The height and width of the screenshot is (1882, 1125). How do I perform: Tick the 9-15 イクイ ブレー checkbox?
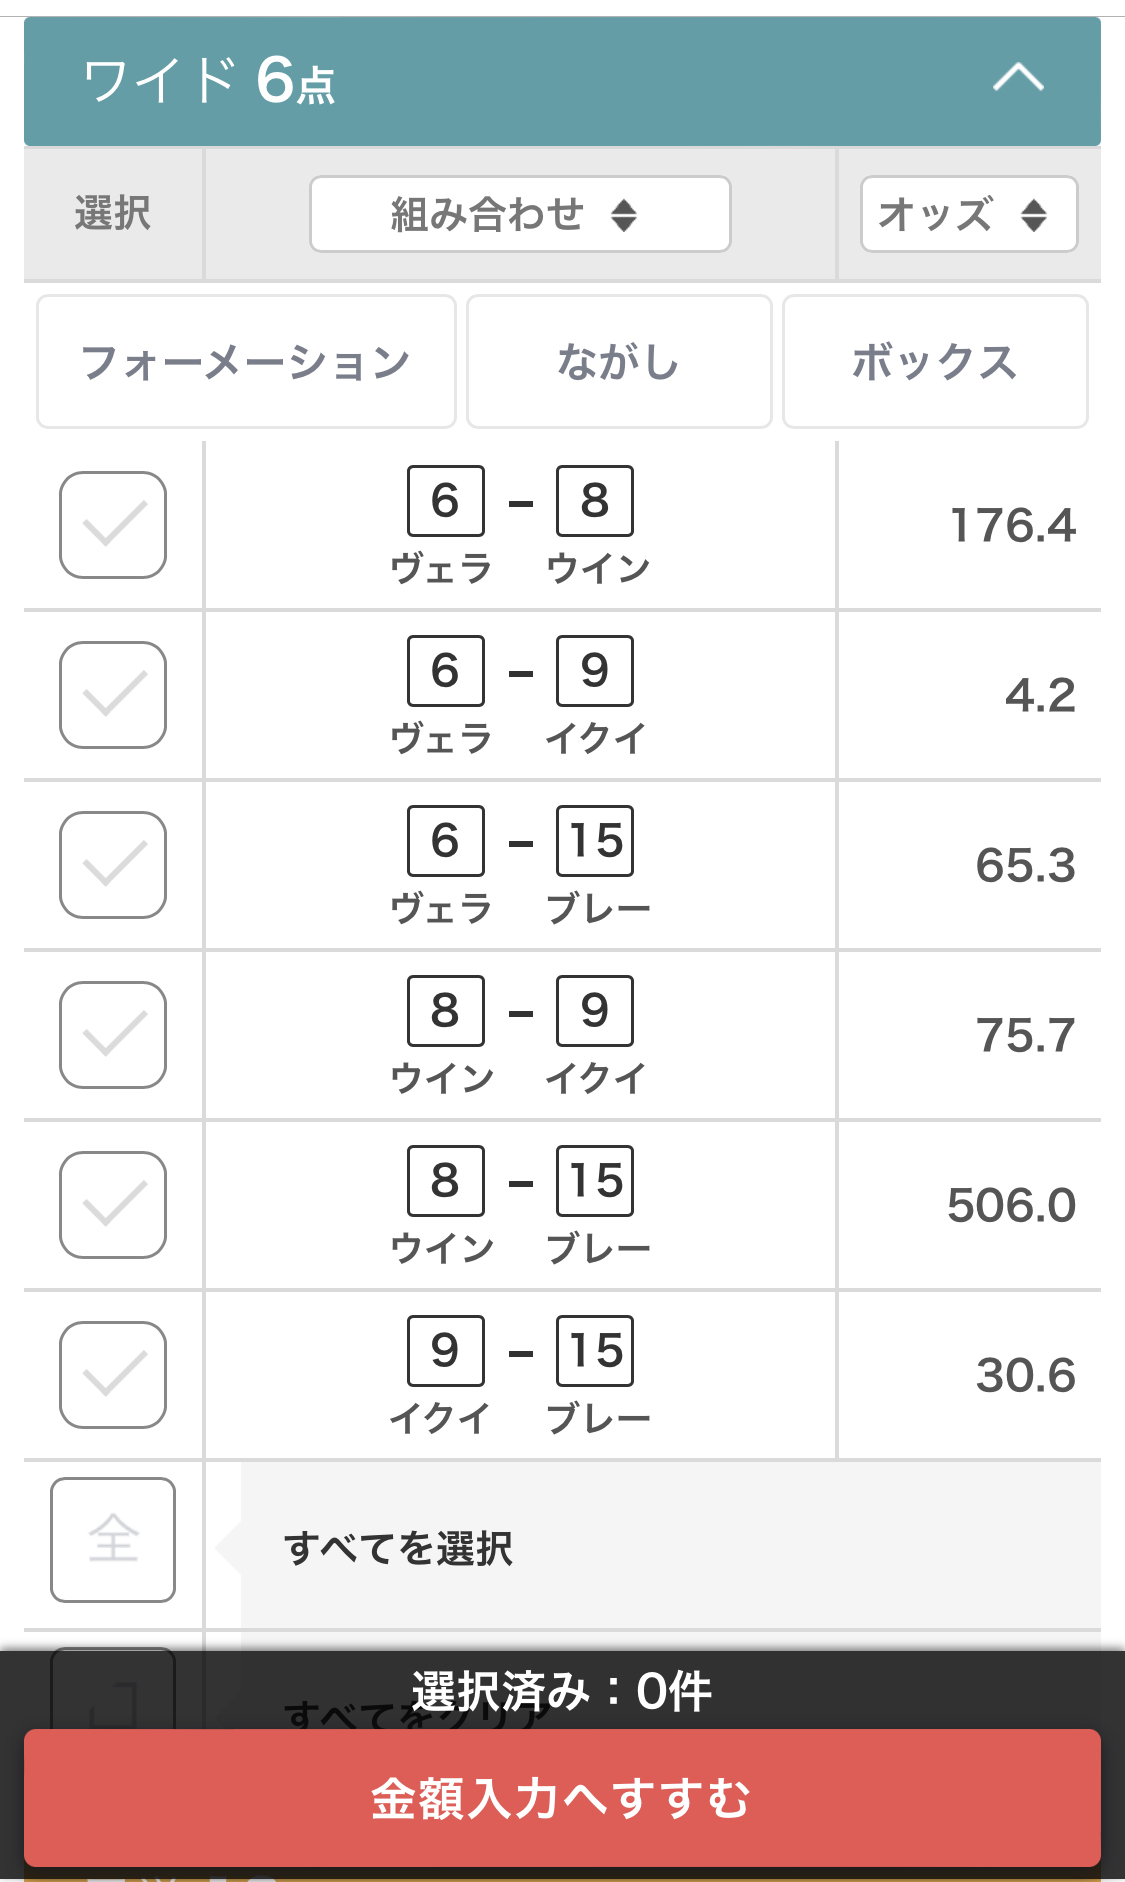coord(113,1375)
